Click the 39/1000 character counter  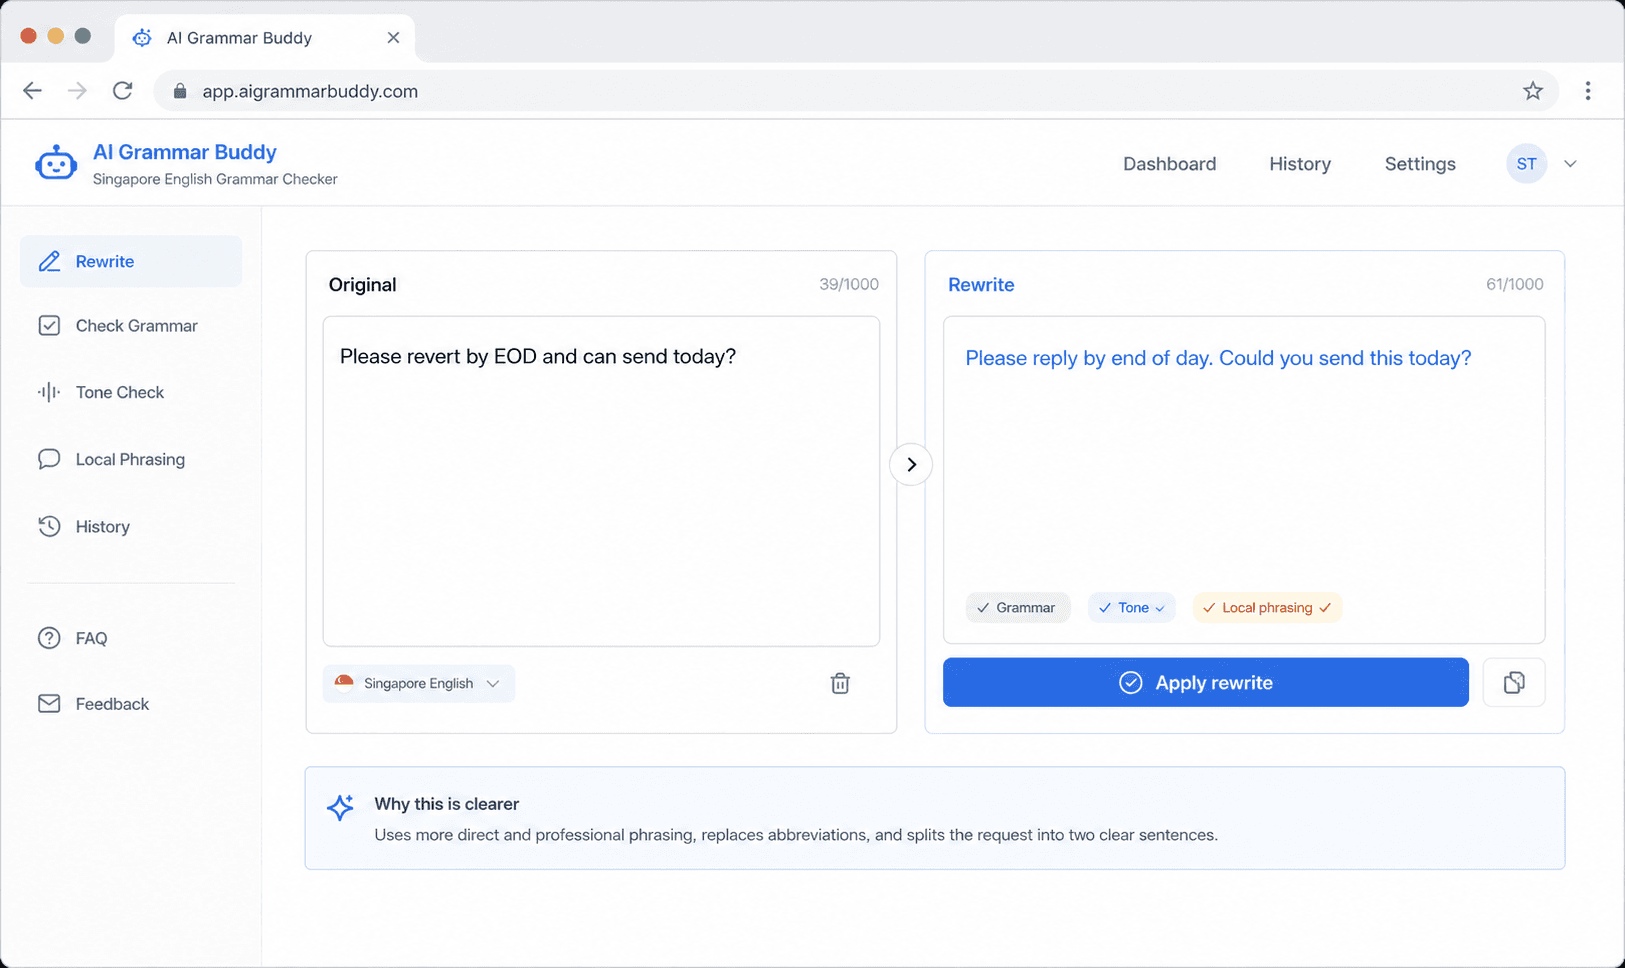coord(849,284)
